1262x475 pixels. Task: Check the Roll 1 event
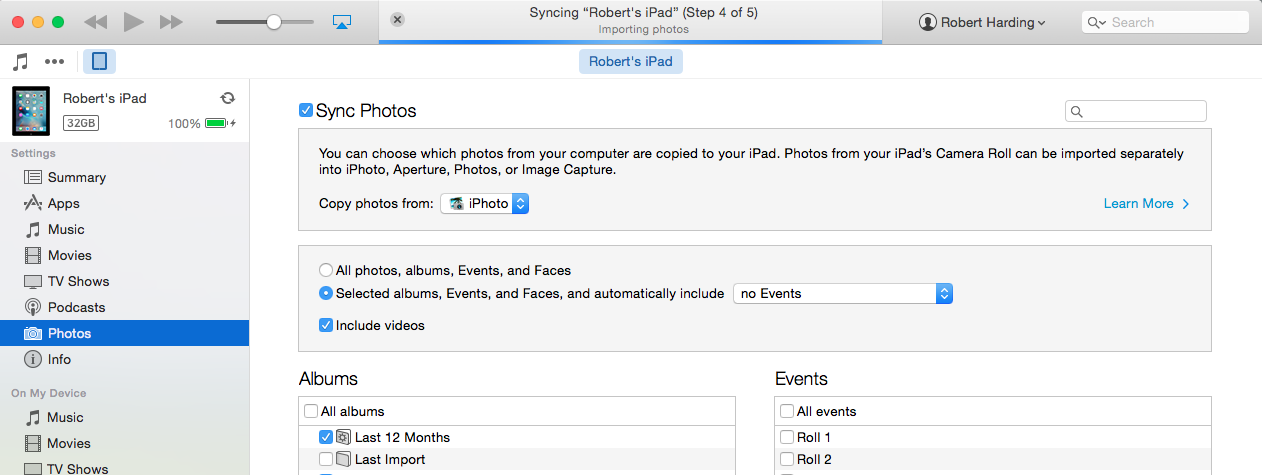787,437
